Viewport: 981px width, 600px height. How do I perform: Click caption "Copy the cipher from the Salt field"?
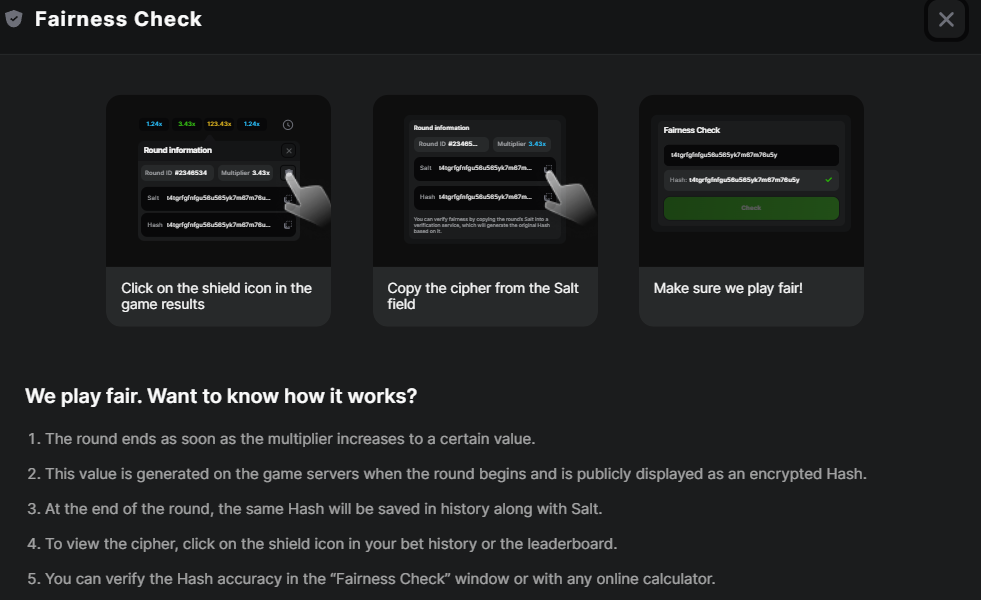(483, 296)
